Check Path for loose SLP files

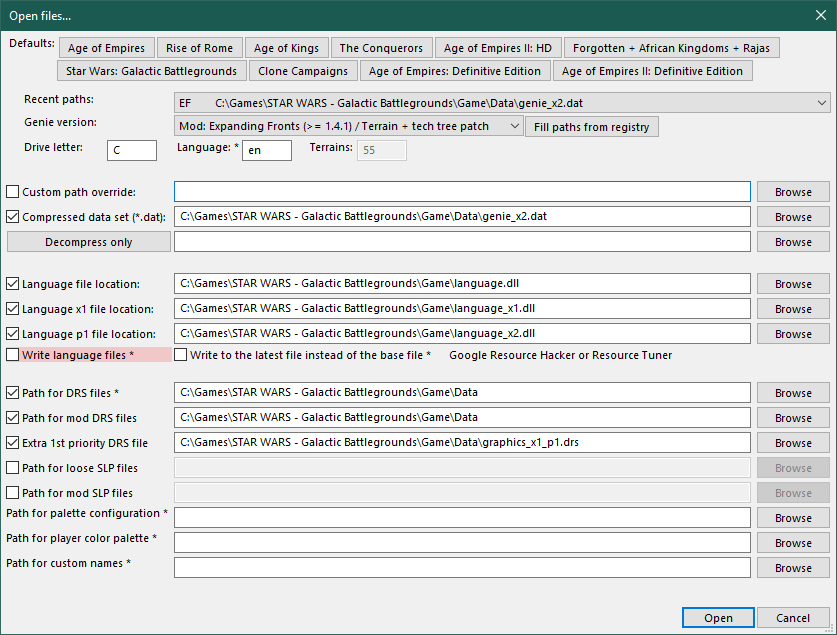tap(13, 468)
